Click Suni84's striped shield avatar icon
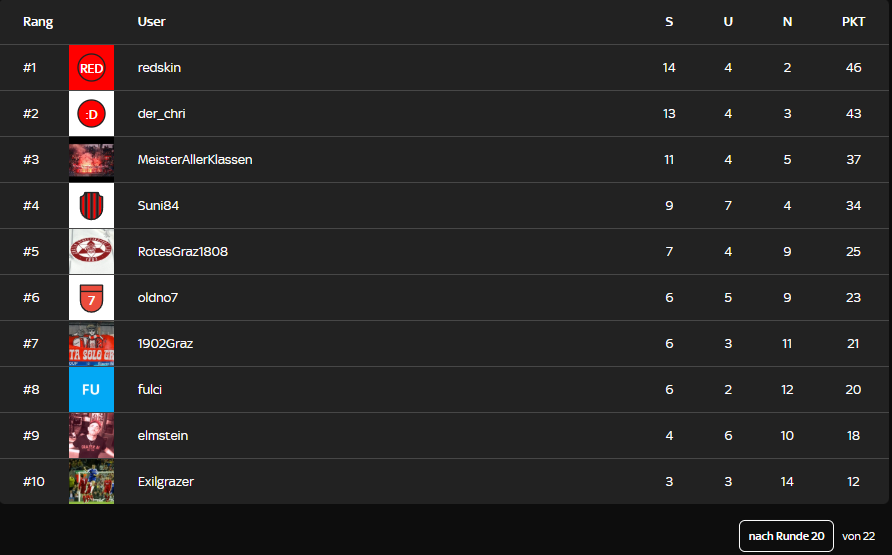This screenshot has height=555, width=892. 91,206
